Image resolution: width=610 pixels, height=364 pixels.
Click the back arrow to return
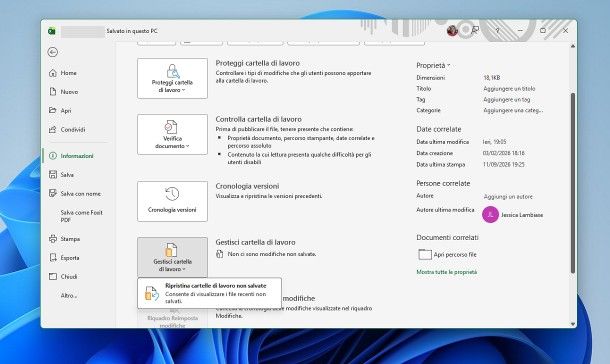pyautogui.click(x=53, y=52)
